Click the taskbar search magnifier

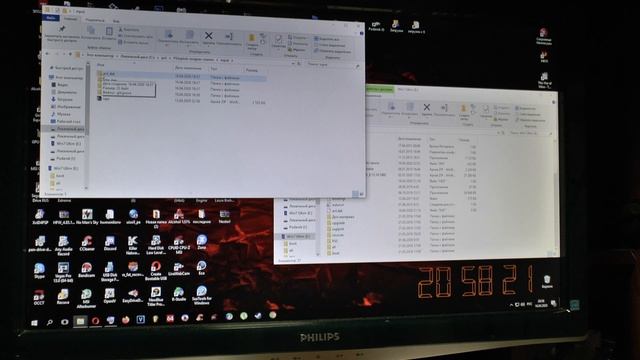[x=50, y=322]
